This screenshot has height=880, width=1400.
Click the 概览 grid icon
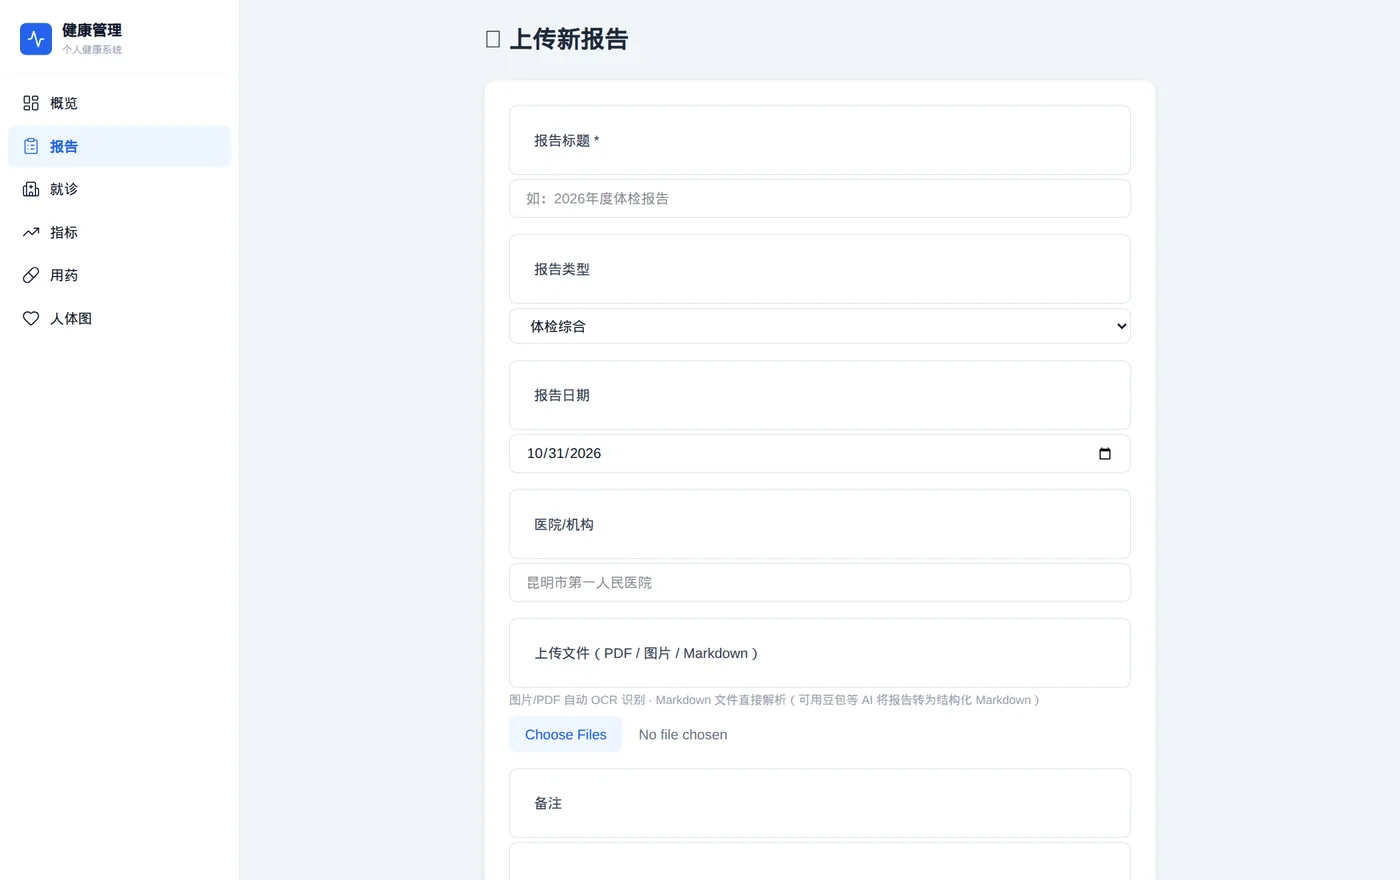[31, 103]
